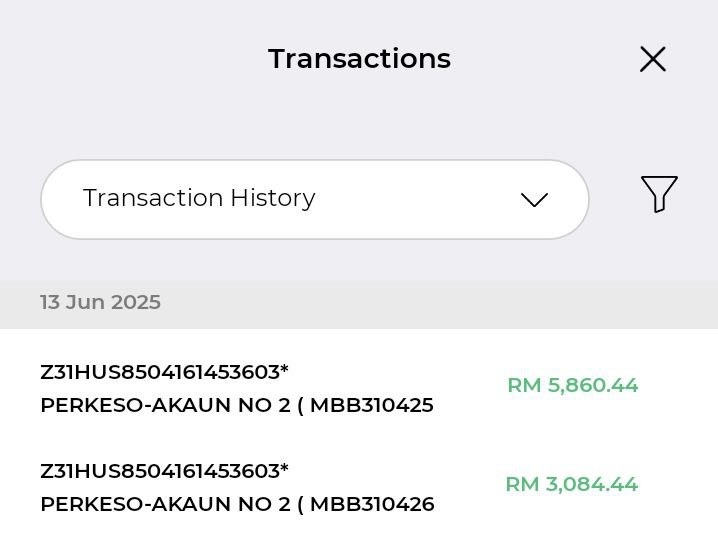The width and height of the screenshot is (718, 541).
Task: Click the 13 Jun 2025 date header
Action: [100, 303]
